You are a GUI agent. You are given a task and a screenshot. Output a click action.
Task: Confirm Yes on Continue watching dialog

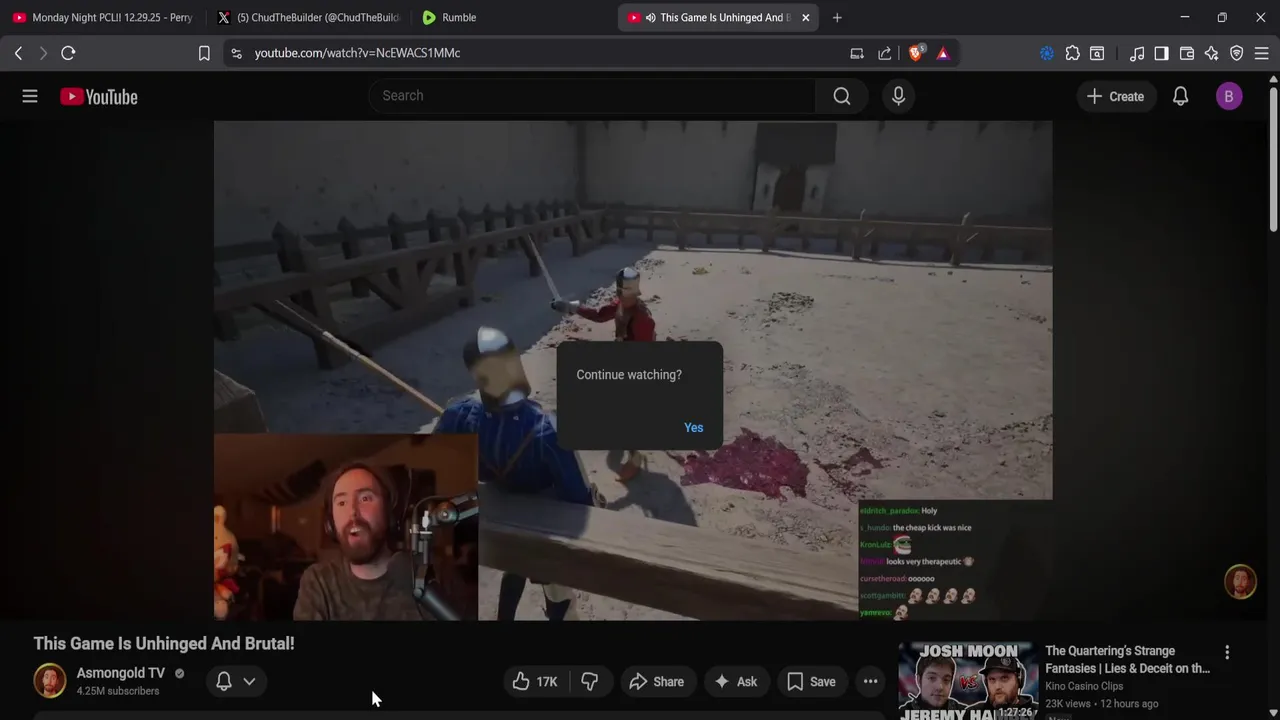(693, 427)
